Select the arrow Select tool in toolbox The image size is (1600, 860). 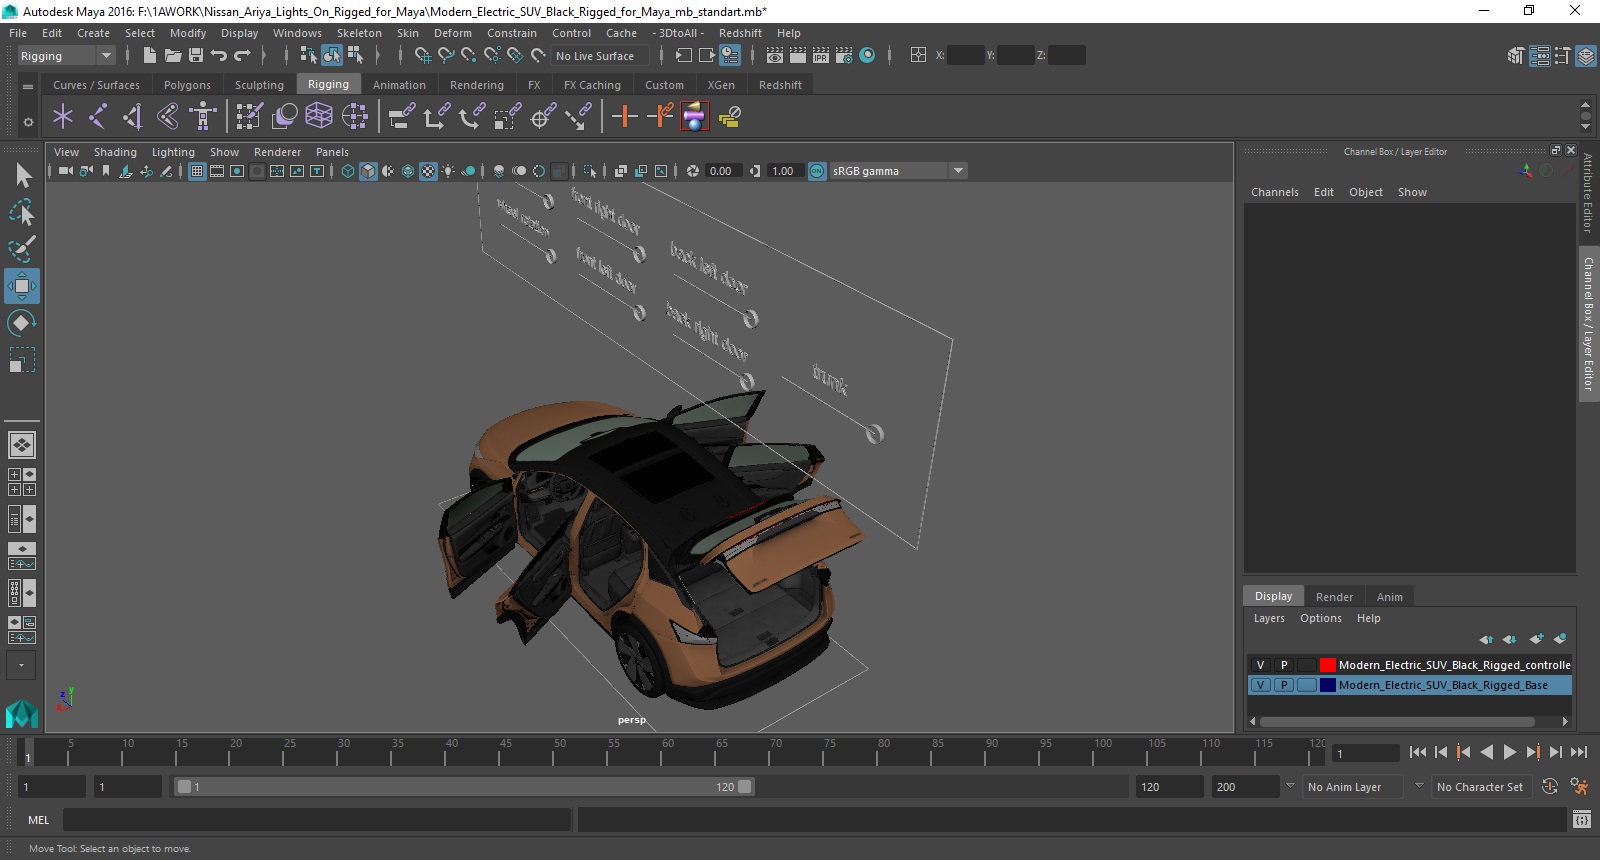click(x=22, y=176)
